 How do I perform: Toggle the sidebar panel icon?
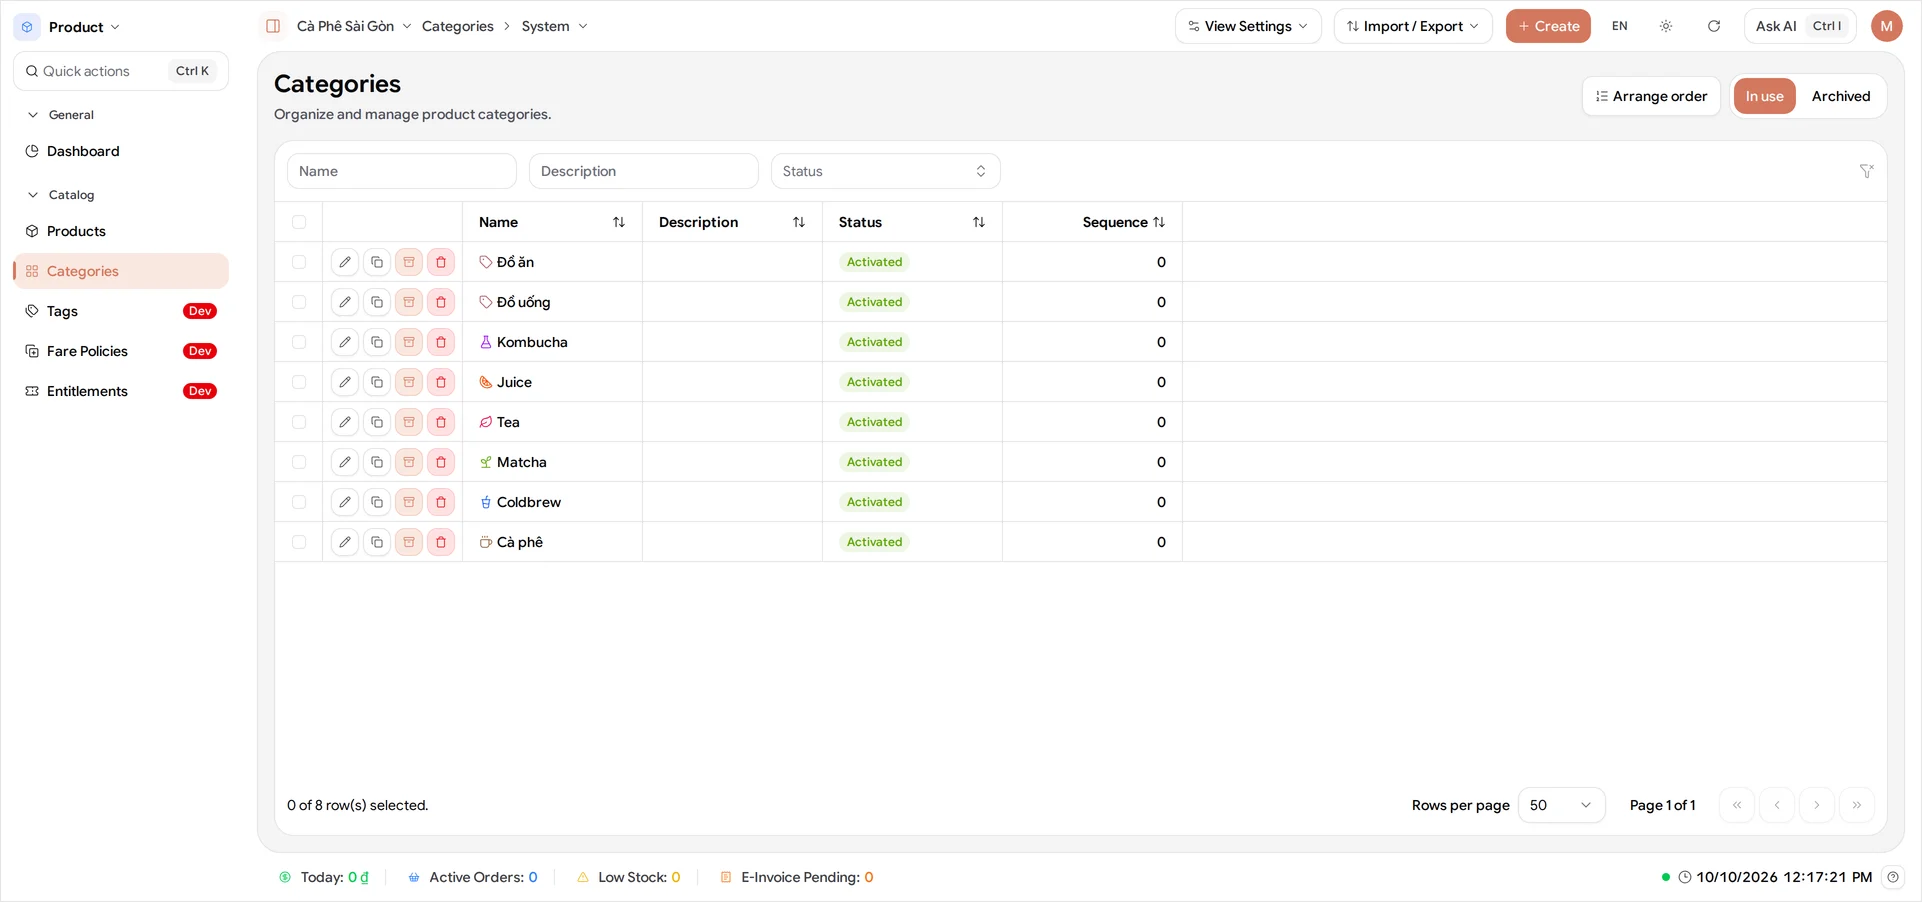[273, 26]
